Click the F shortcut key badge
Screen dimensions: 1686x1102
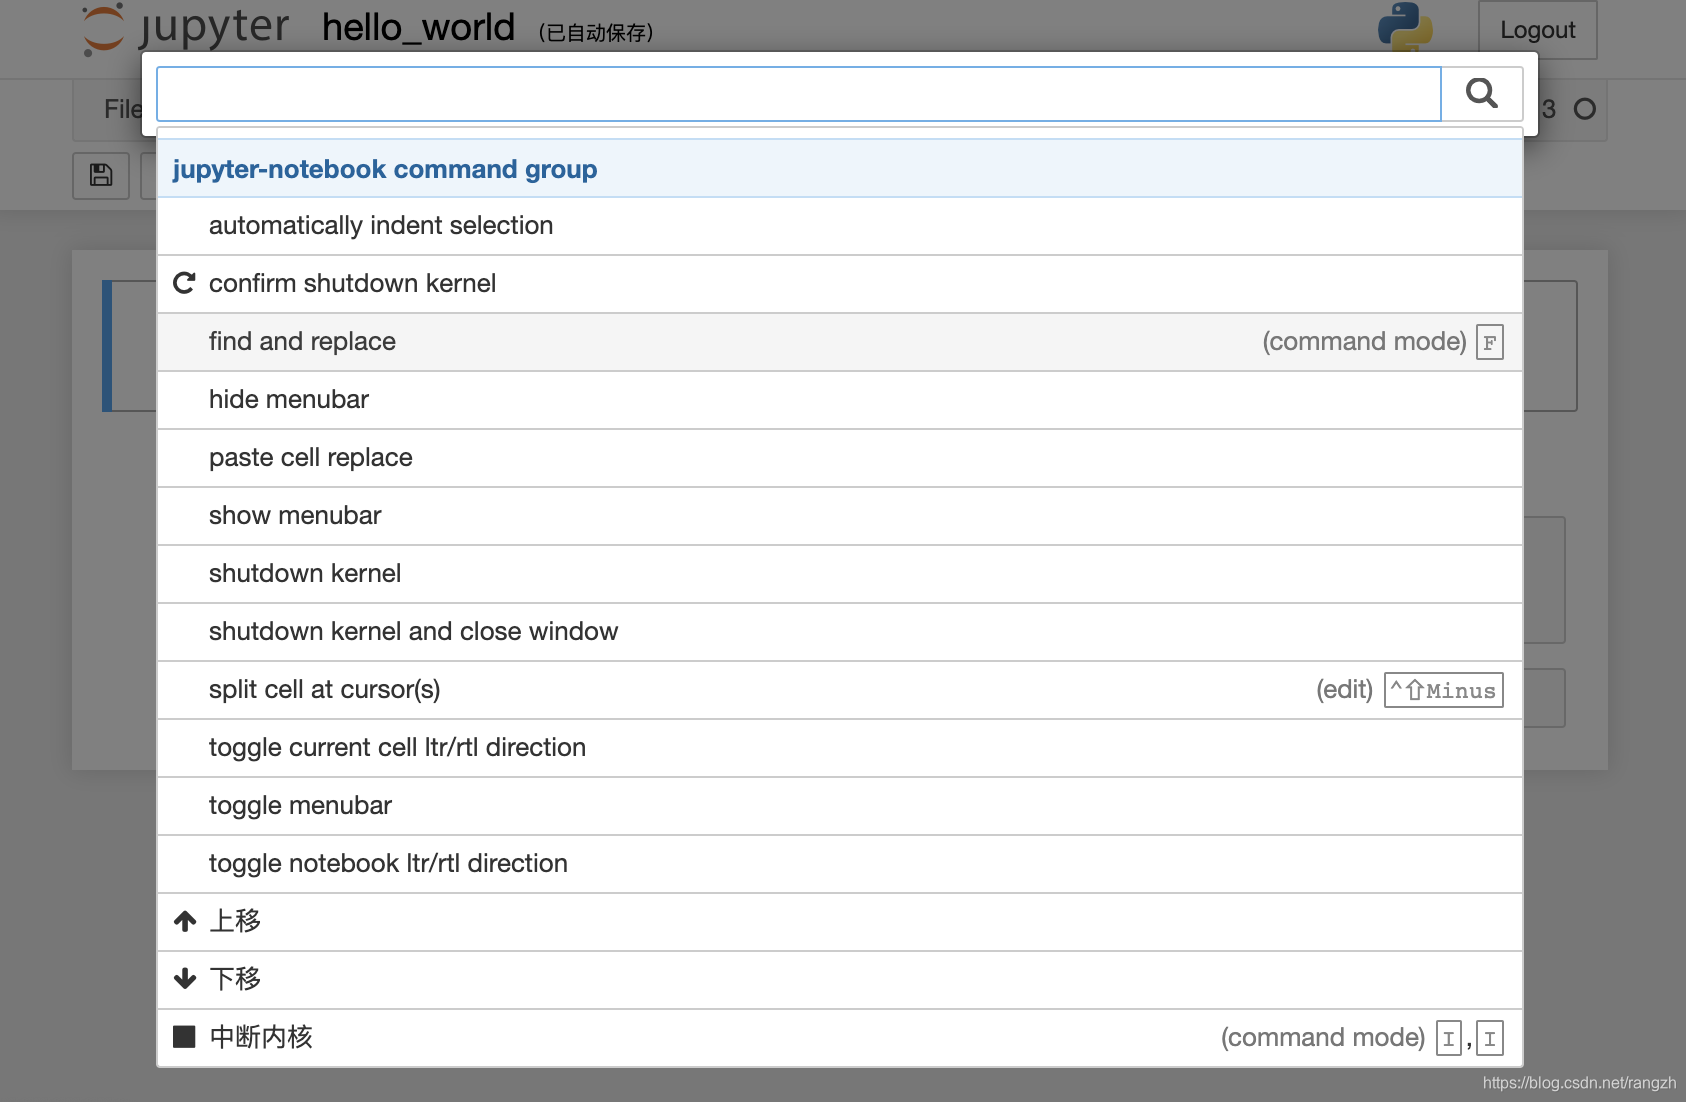tap(1490, 342)
